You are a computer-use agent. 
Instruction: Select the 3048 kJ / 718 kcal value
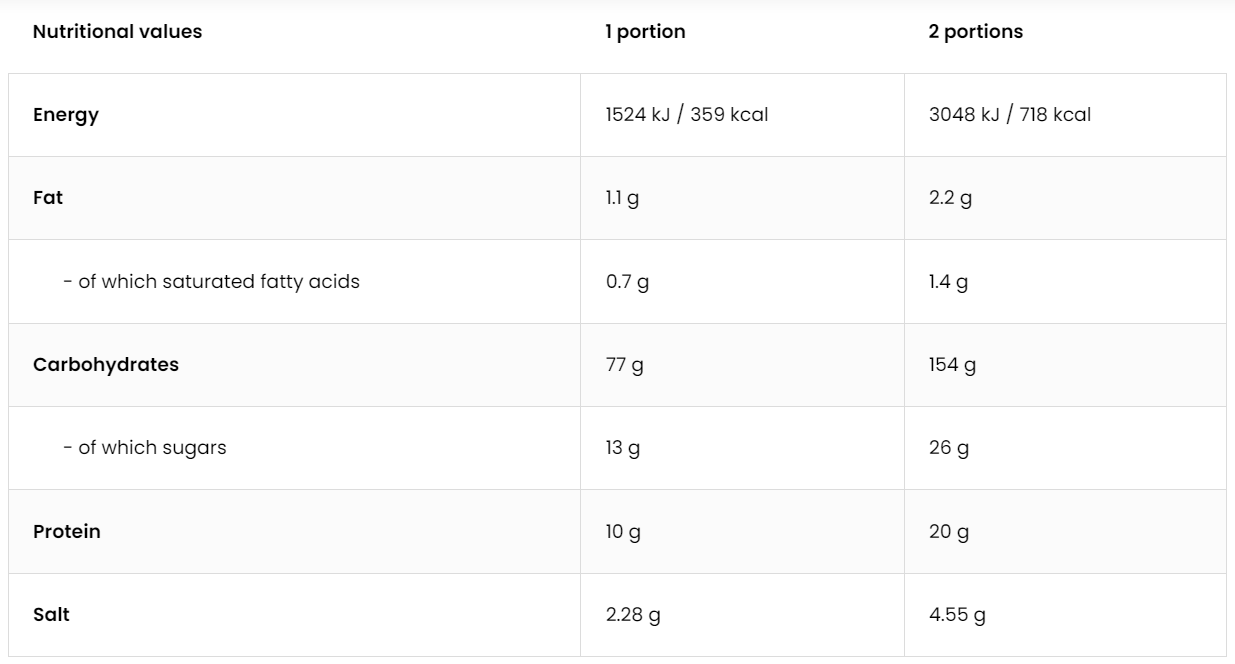pos(1010,115)
